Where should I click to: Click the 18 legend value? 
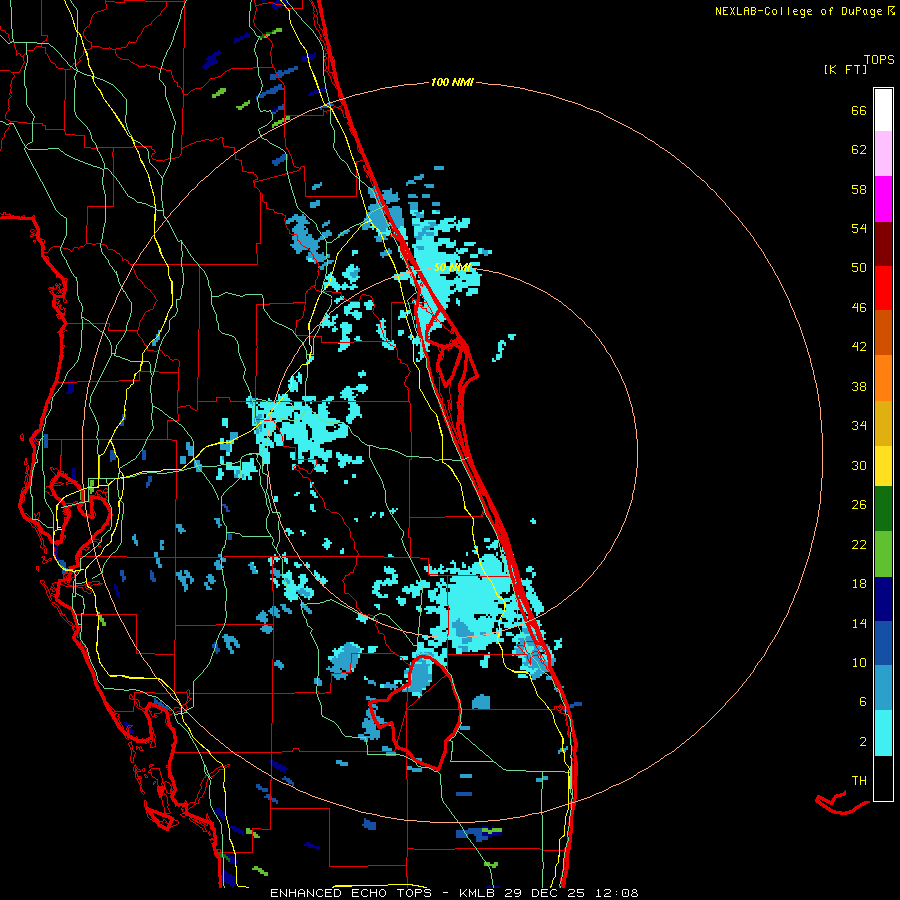coord(859,584)
